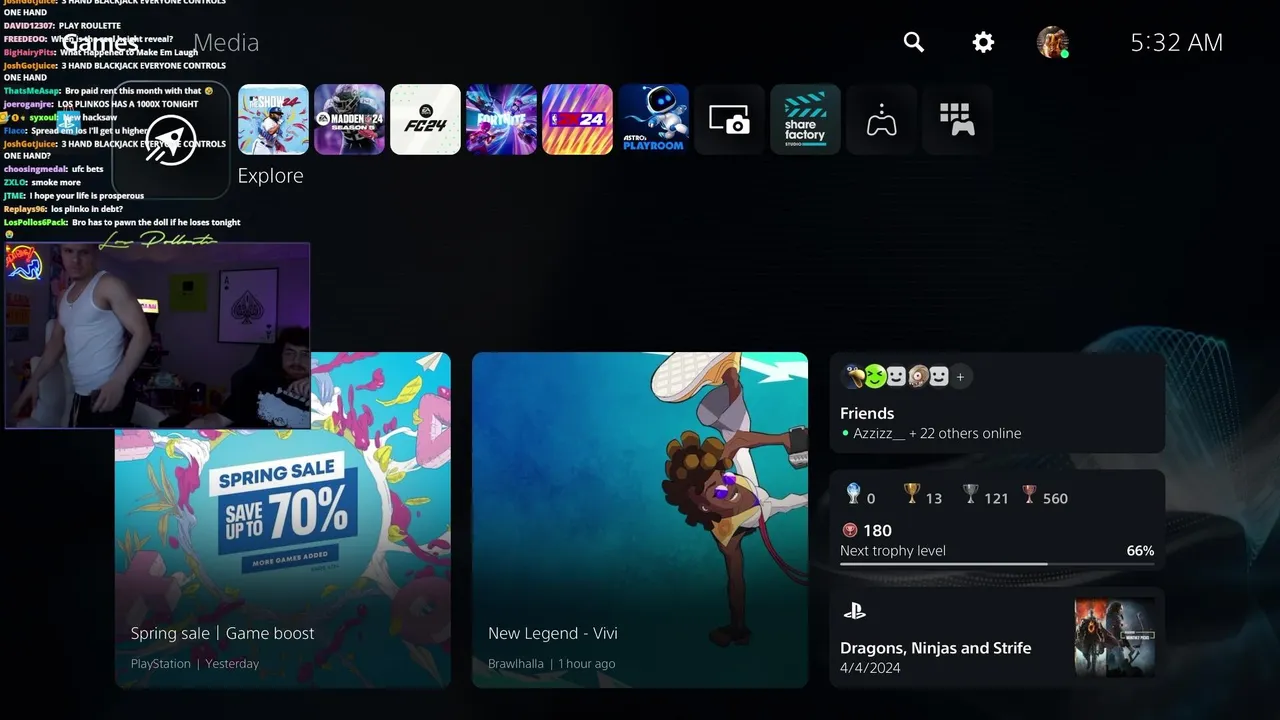
Task: Click the Next trophy level progress bar
Action: pyautogui.click(x=997, y=564)
